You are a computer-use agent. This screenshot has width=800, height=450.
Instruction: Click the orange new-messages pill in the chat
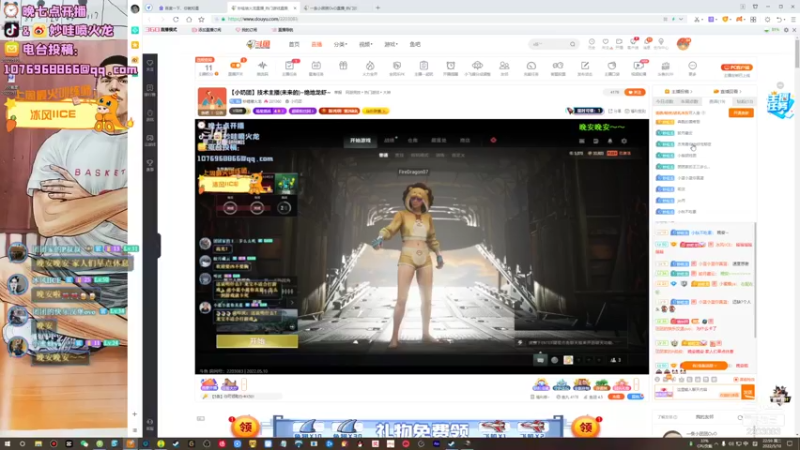point(704,366)
